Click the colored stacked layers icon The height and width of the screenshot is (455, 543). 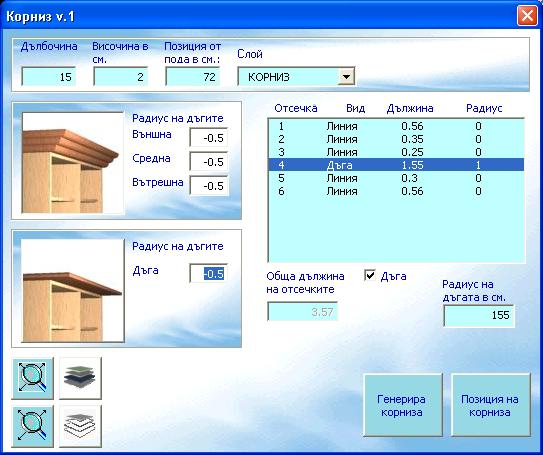[80, 378]
